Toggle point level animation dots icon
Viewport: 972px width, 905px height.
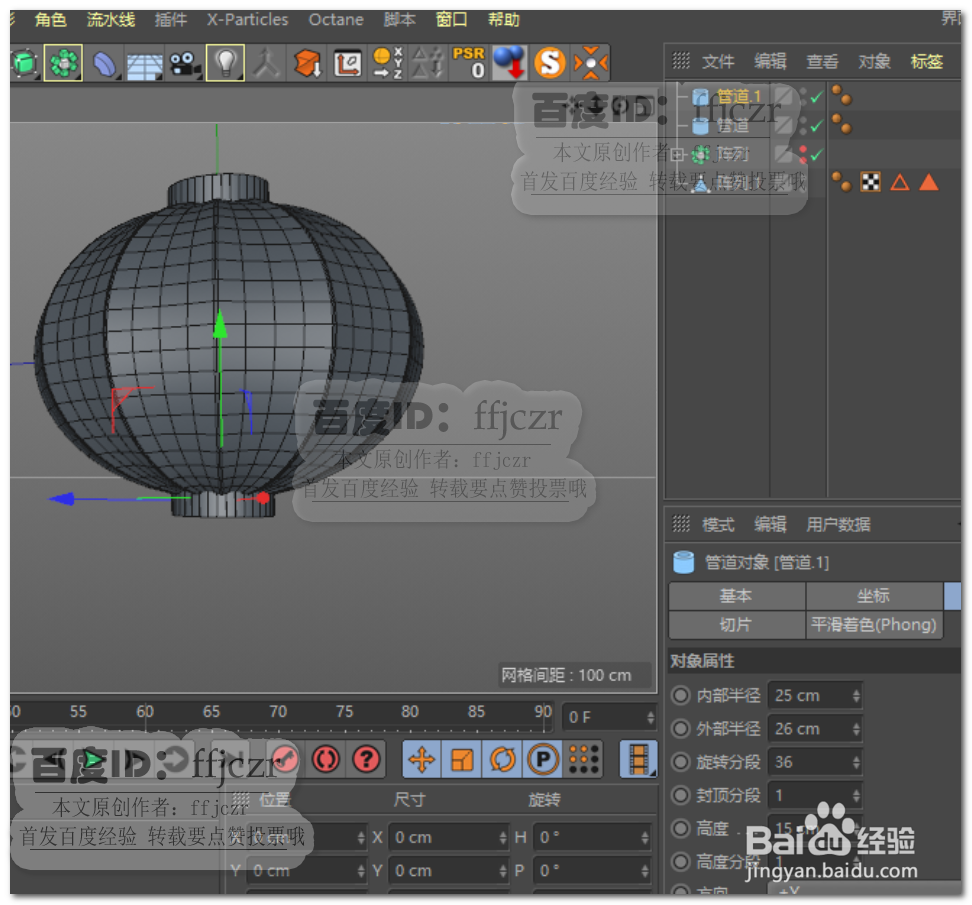coord(583,759)
